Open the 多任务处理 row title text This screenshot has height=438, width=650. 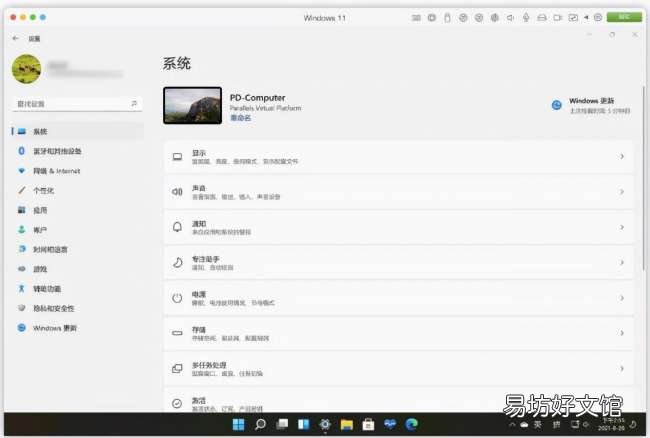(209, 365)
